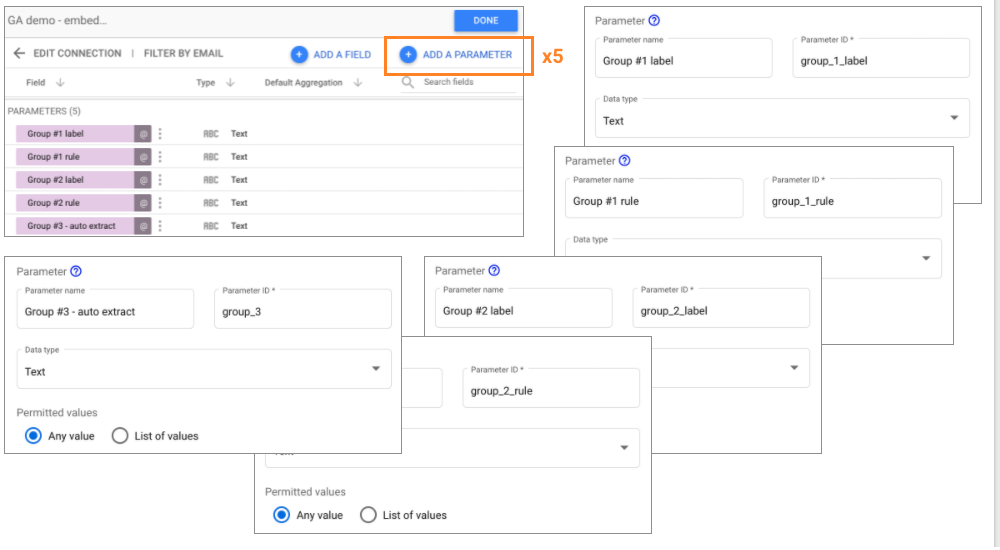Go back using the arrow beside EDIT CONNECTION
1000x550 pixels.
coord(19,54)
